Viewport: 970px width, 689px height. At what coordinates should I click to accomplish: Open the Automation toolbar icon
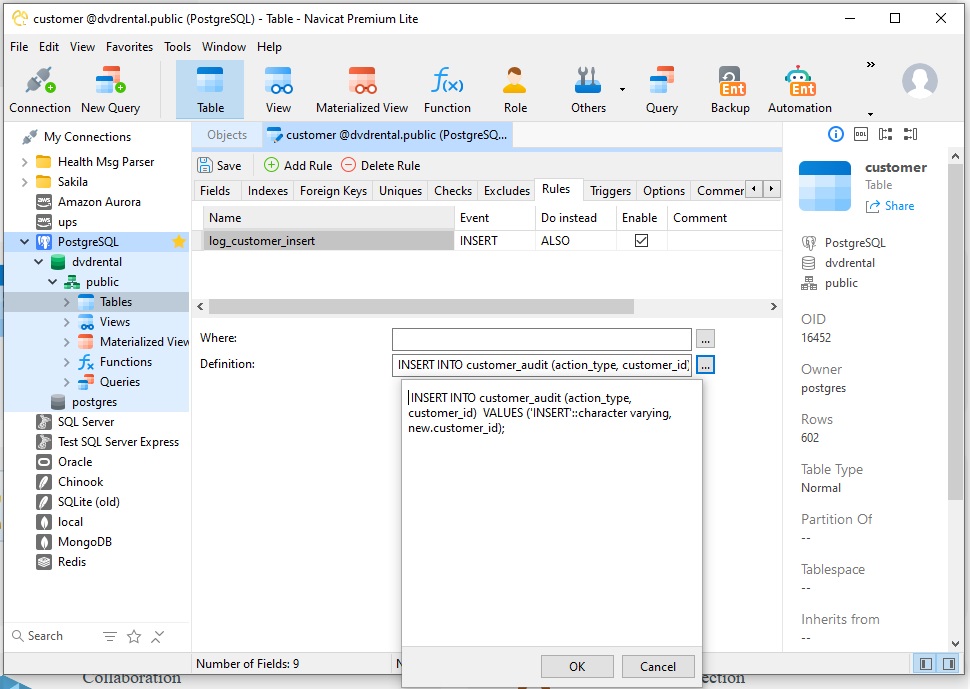coord(800,90)
